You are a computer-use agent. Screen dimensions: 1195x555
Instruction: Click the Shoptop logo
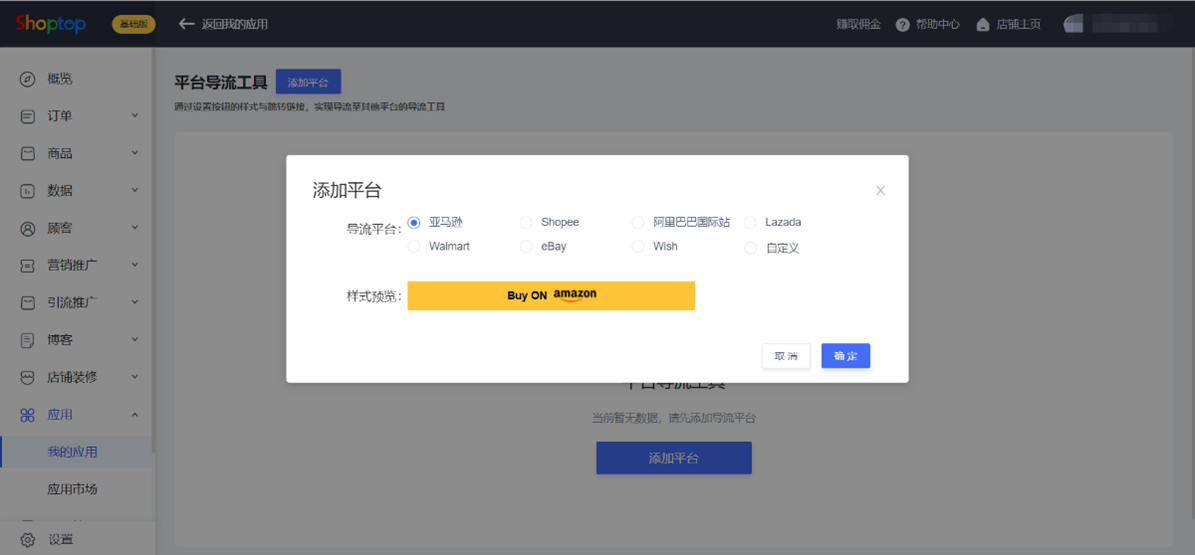click(x=50, y=24)
